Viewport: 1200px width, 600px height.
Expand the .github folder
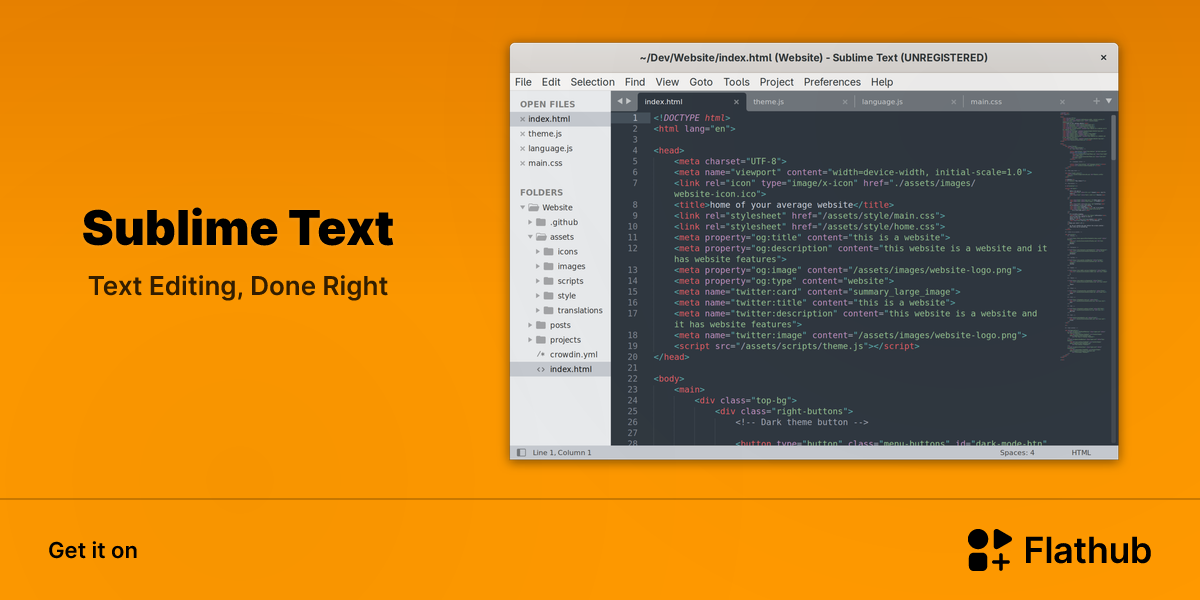tap(530, 222)
